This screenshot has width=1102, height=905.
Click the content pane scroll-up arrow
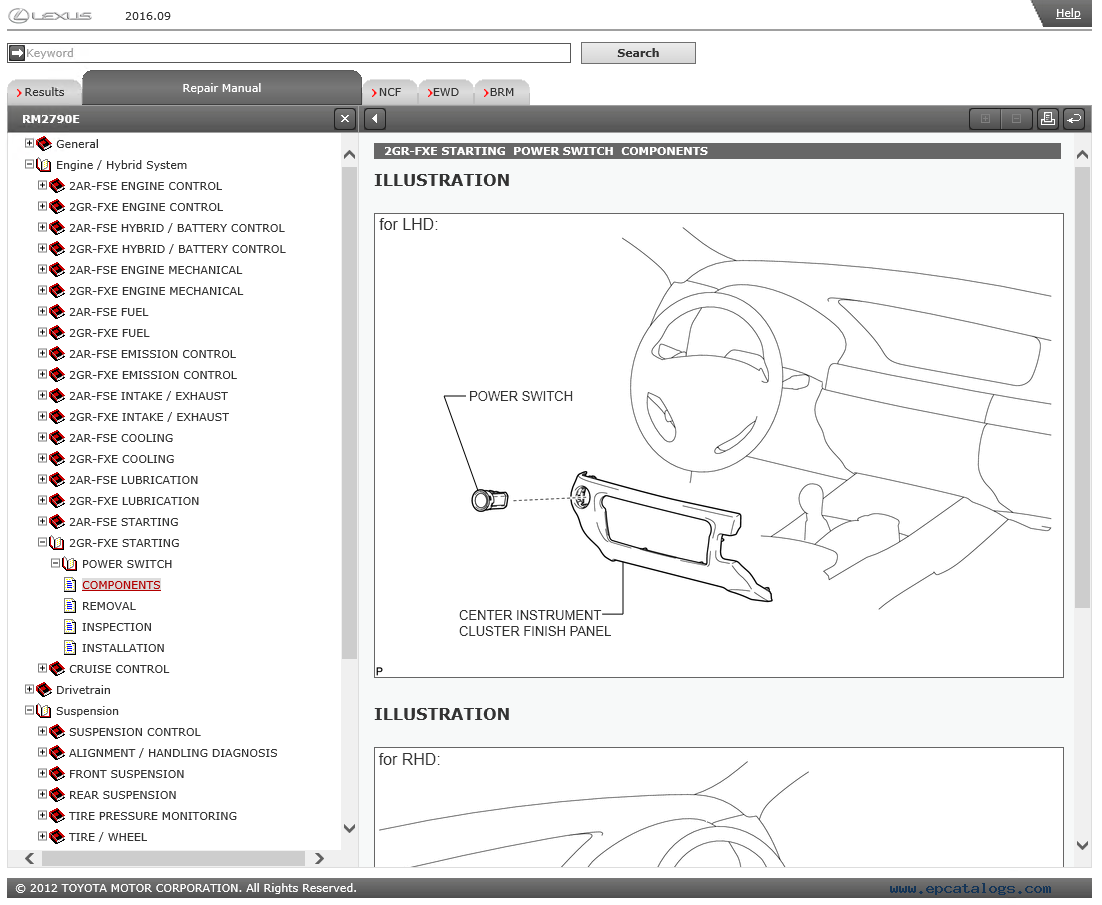click(x=1082, y=155)
